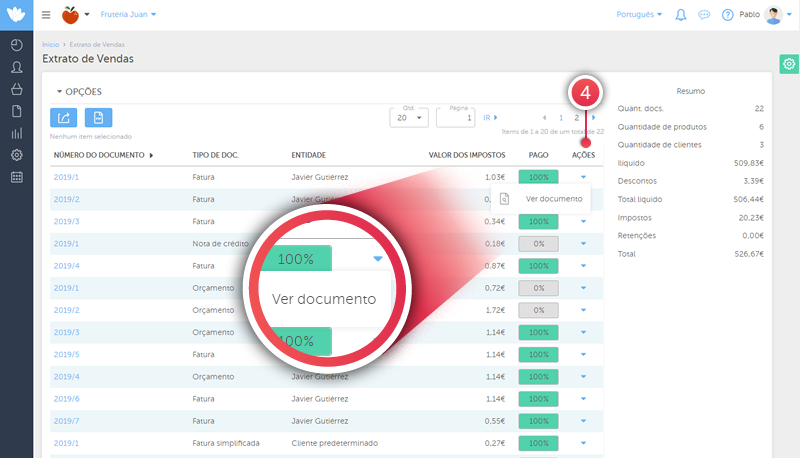
Task: Collapse the OPÇÕES section
Action: 79,91
